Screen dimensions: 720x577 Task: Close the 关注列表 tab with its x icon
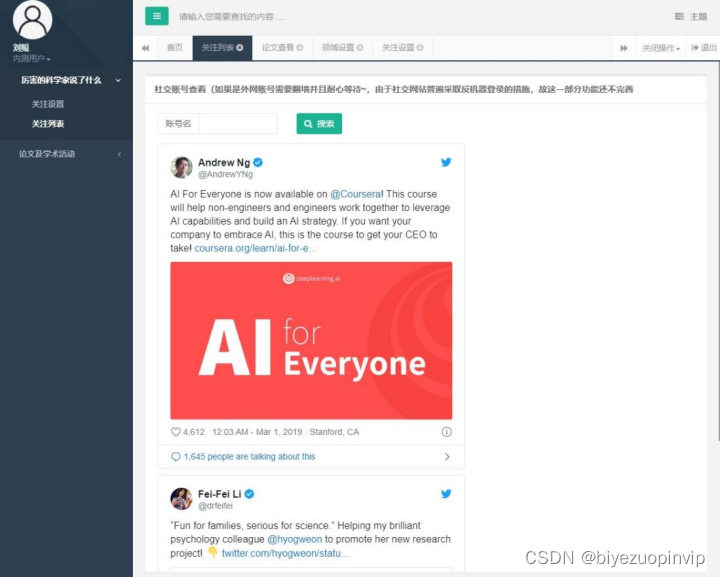240,47
